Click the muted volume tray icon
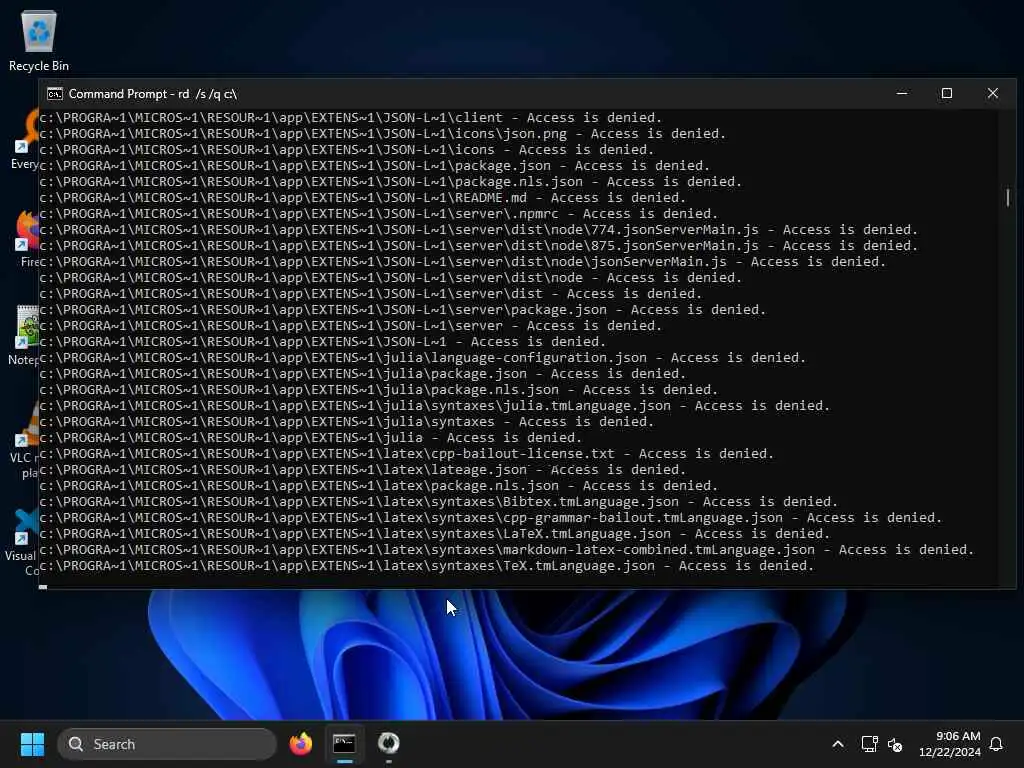The height and width of the screenshot is (768, 1024). 895,744
